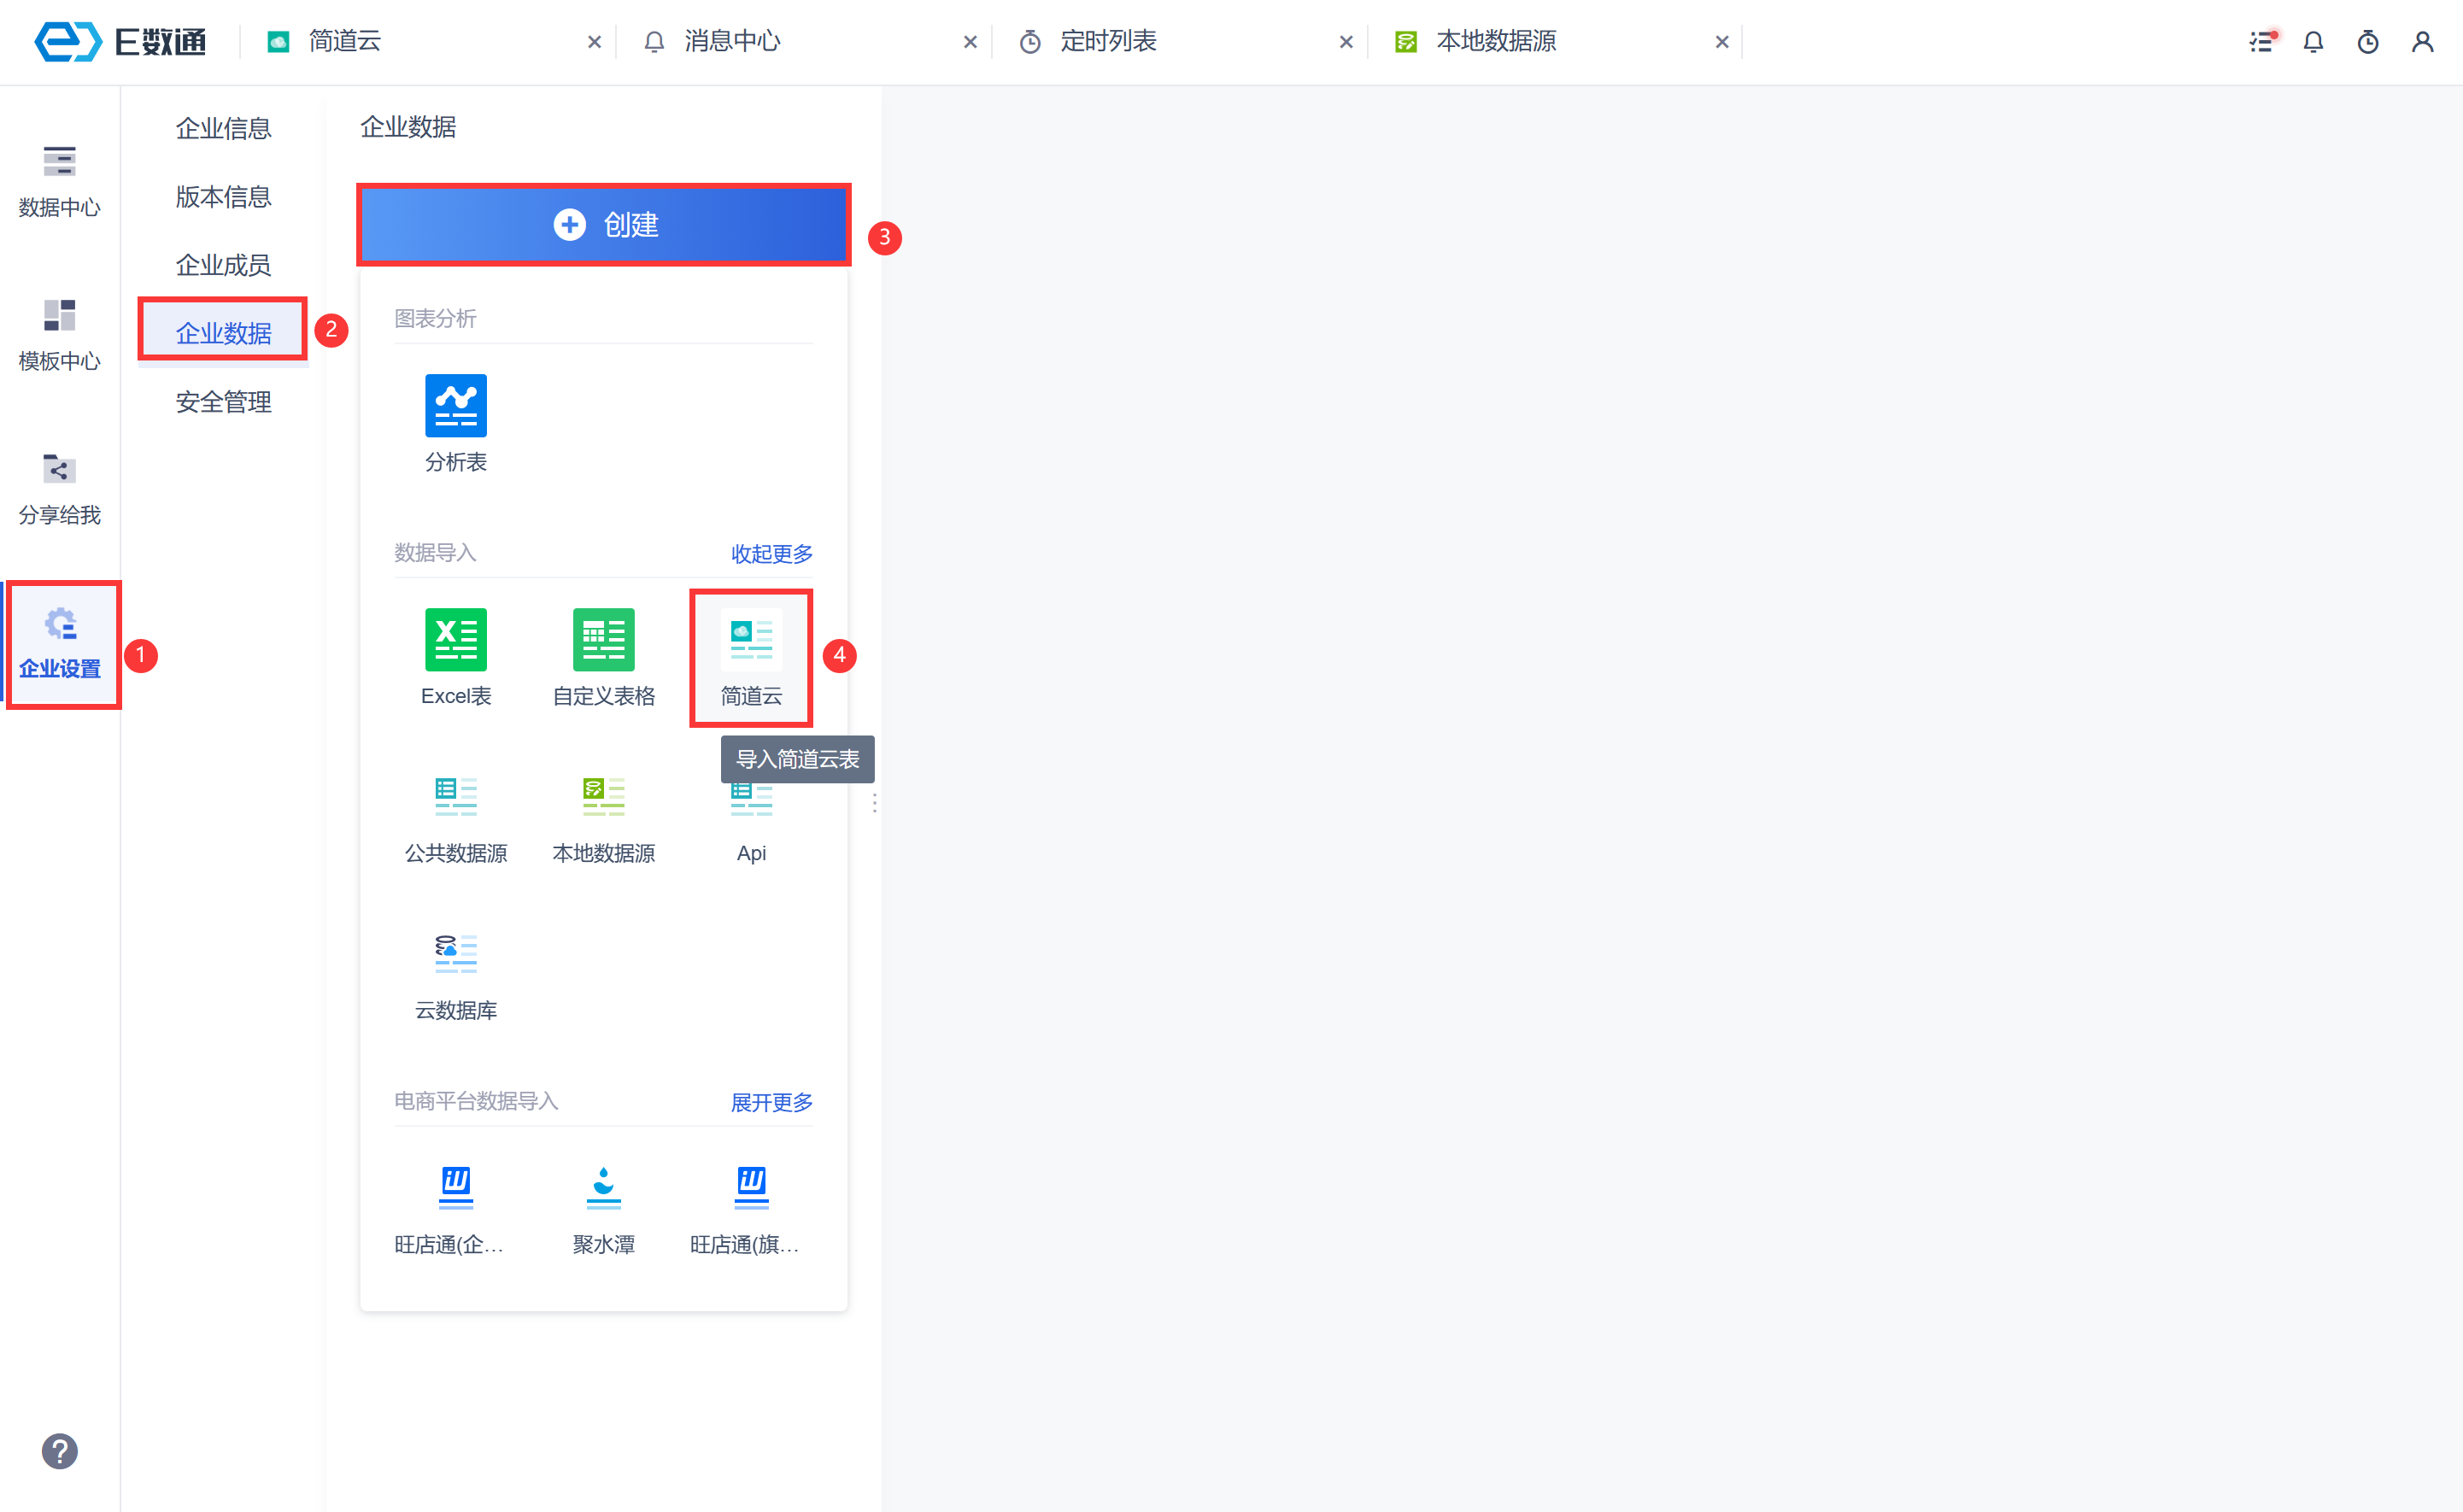Switch to the 定时列表 tab
The height and width of the screenshot is (1512, 2463).
1108,42
